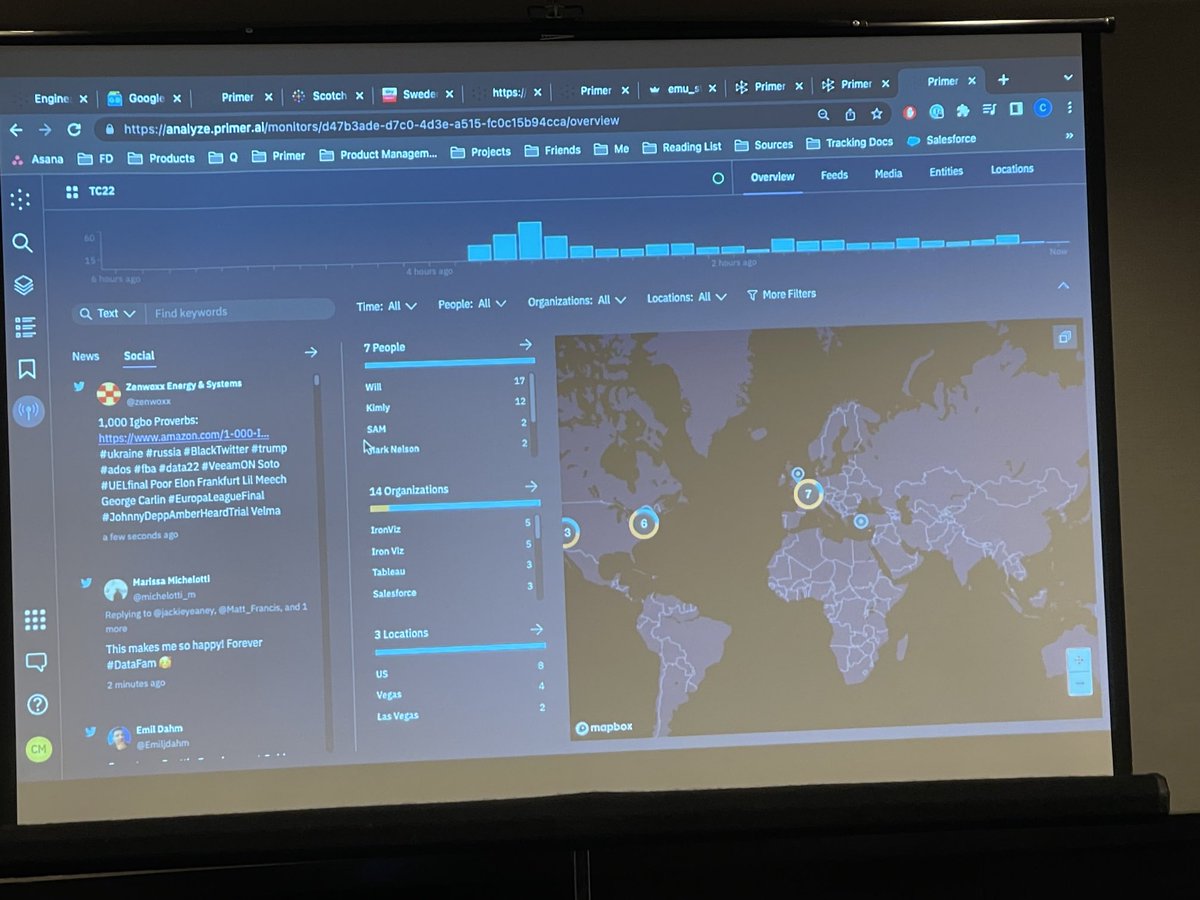Click the browser forward arrow
The width and height of the screenshot is (1200, 900).
coord(44,130)
